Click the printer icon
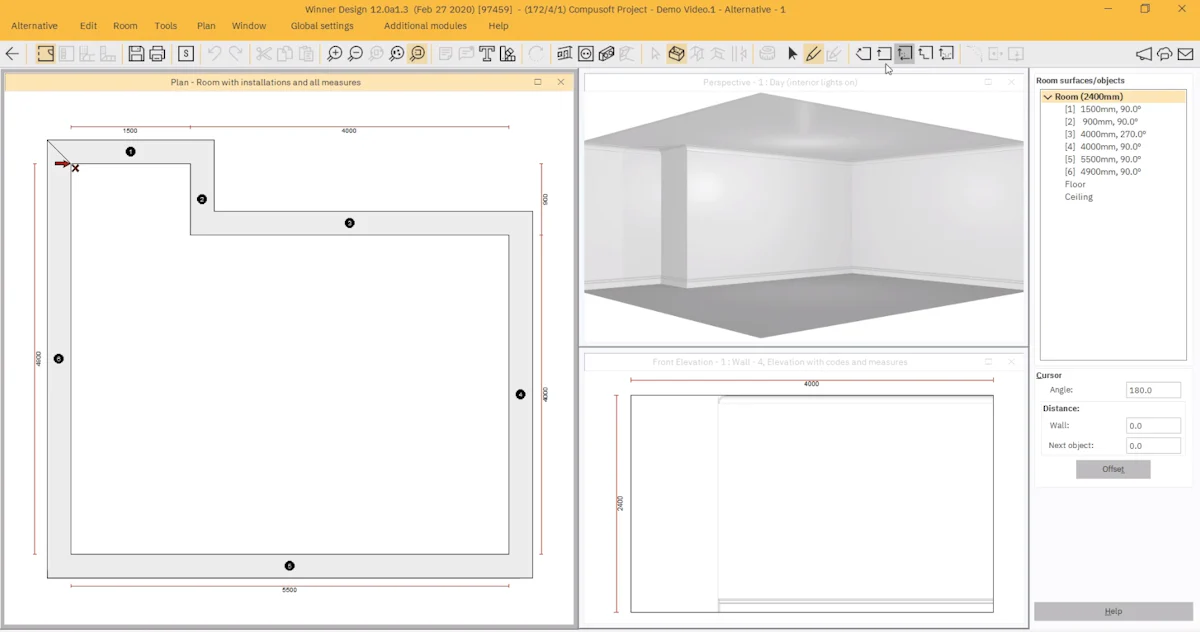The height and width of the screenshot is (632, 1200). [157, 54]
